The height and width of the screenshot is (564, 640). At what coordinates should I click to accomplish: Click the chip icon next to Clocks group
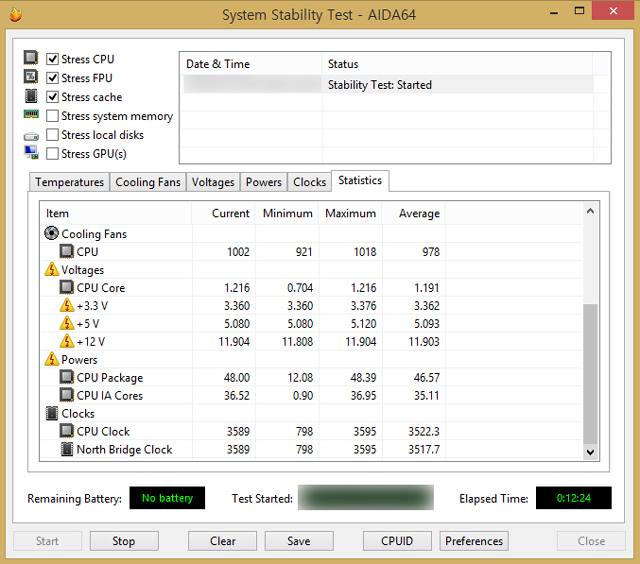click(x=51, y=413)
